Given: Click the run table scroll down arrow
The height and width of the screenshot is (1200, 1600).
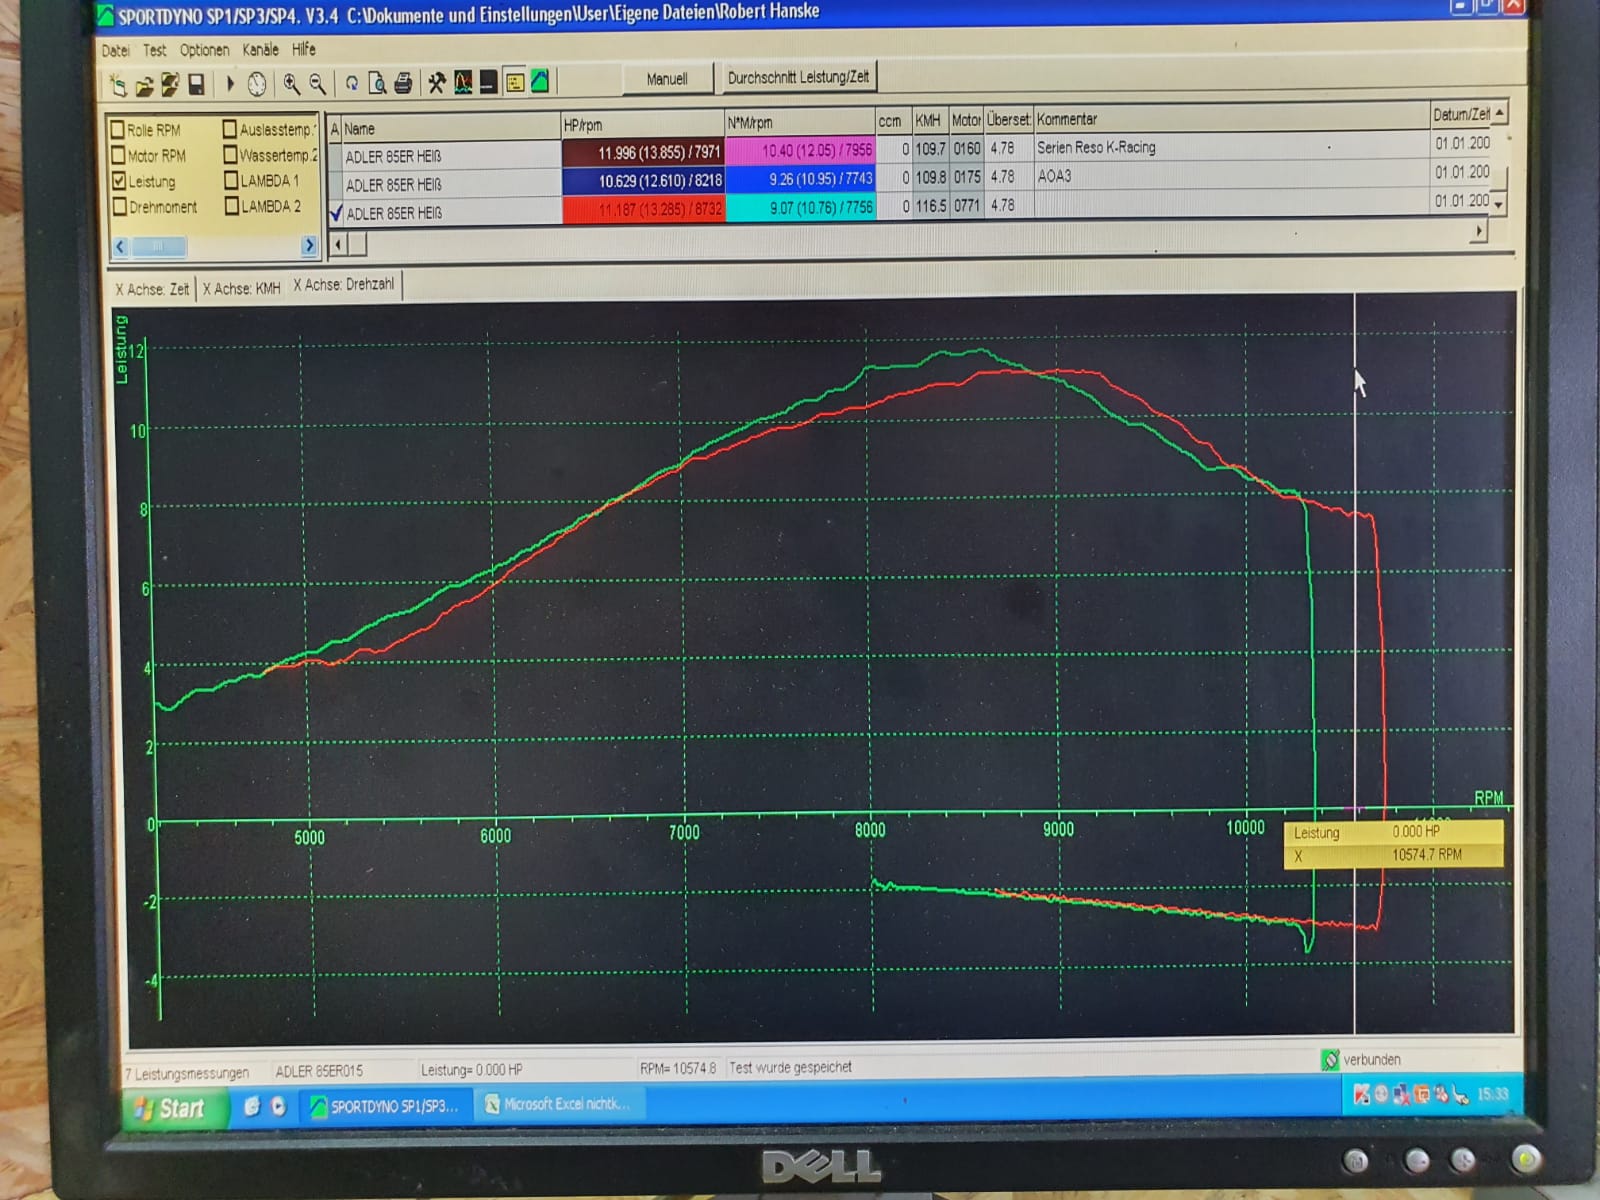Looking at the screenshot, I should (x=1498, y=204).
